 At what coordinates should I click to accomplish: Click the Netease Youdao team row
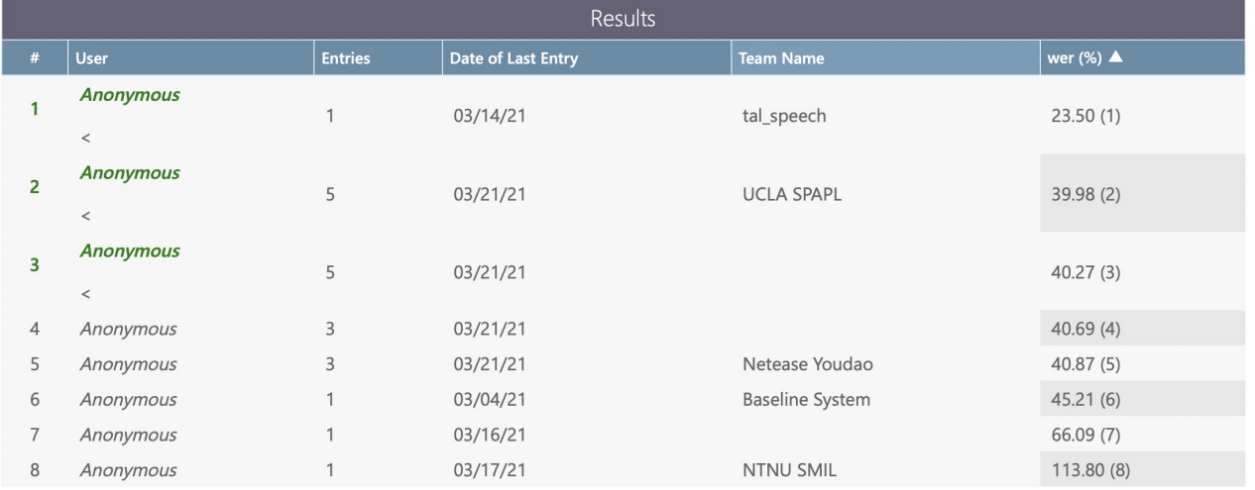pyautogui.click(x=807, y=365)
